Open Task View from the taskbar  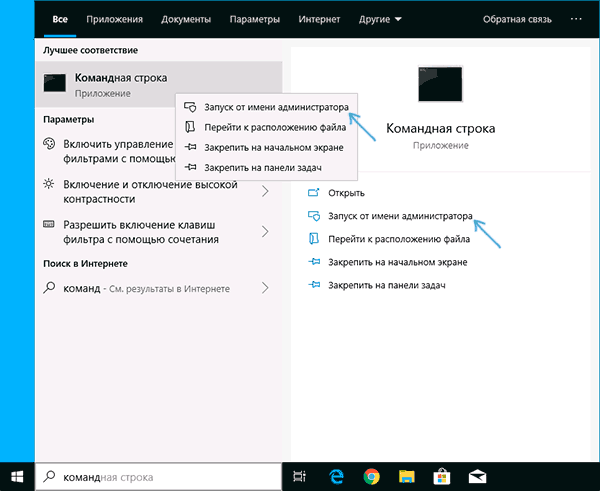300,476
